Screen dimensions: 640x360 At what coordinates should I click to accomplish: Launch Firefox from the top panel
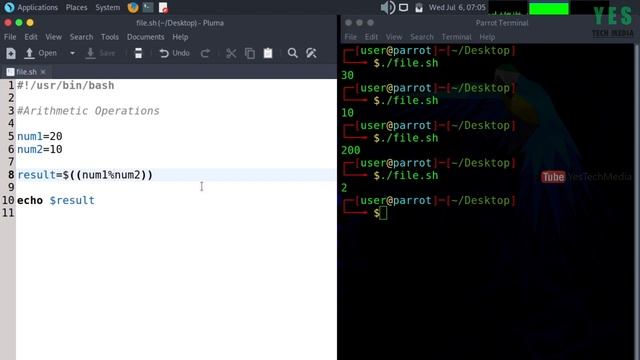(133, 7)
